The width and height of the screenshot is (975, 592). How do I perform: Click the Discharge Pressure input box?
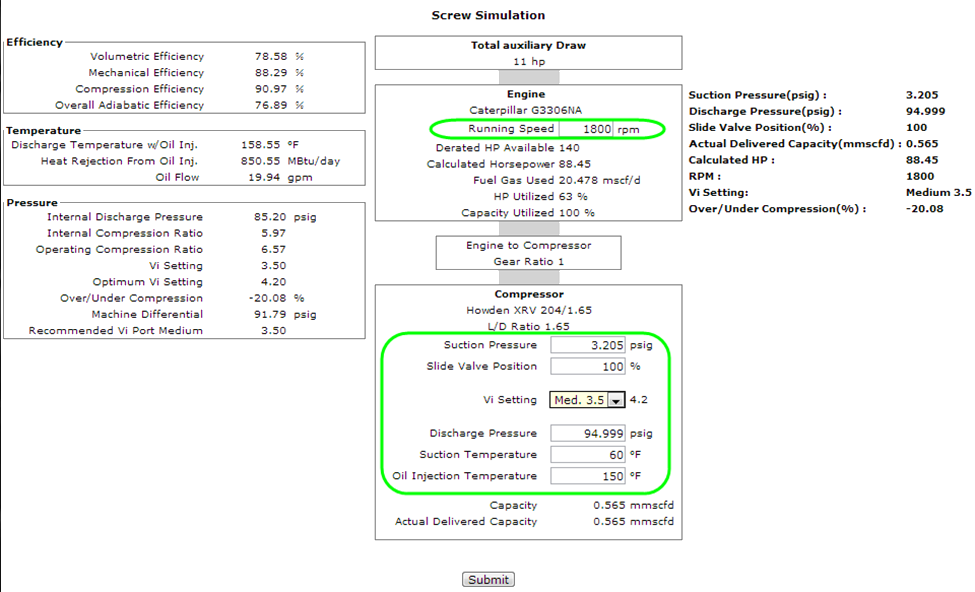[588, 434]
